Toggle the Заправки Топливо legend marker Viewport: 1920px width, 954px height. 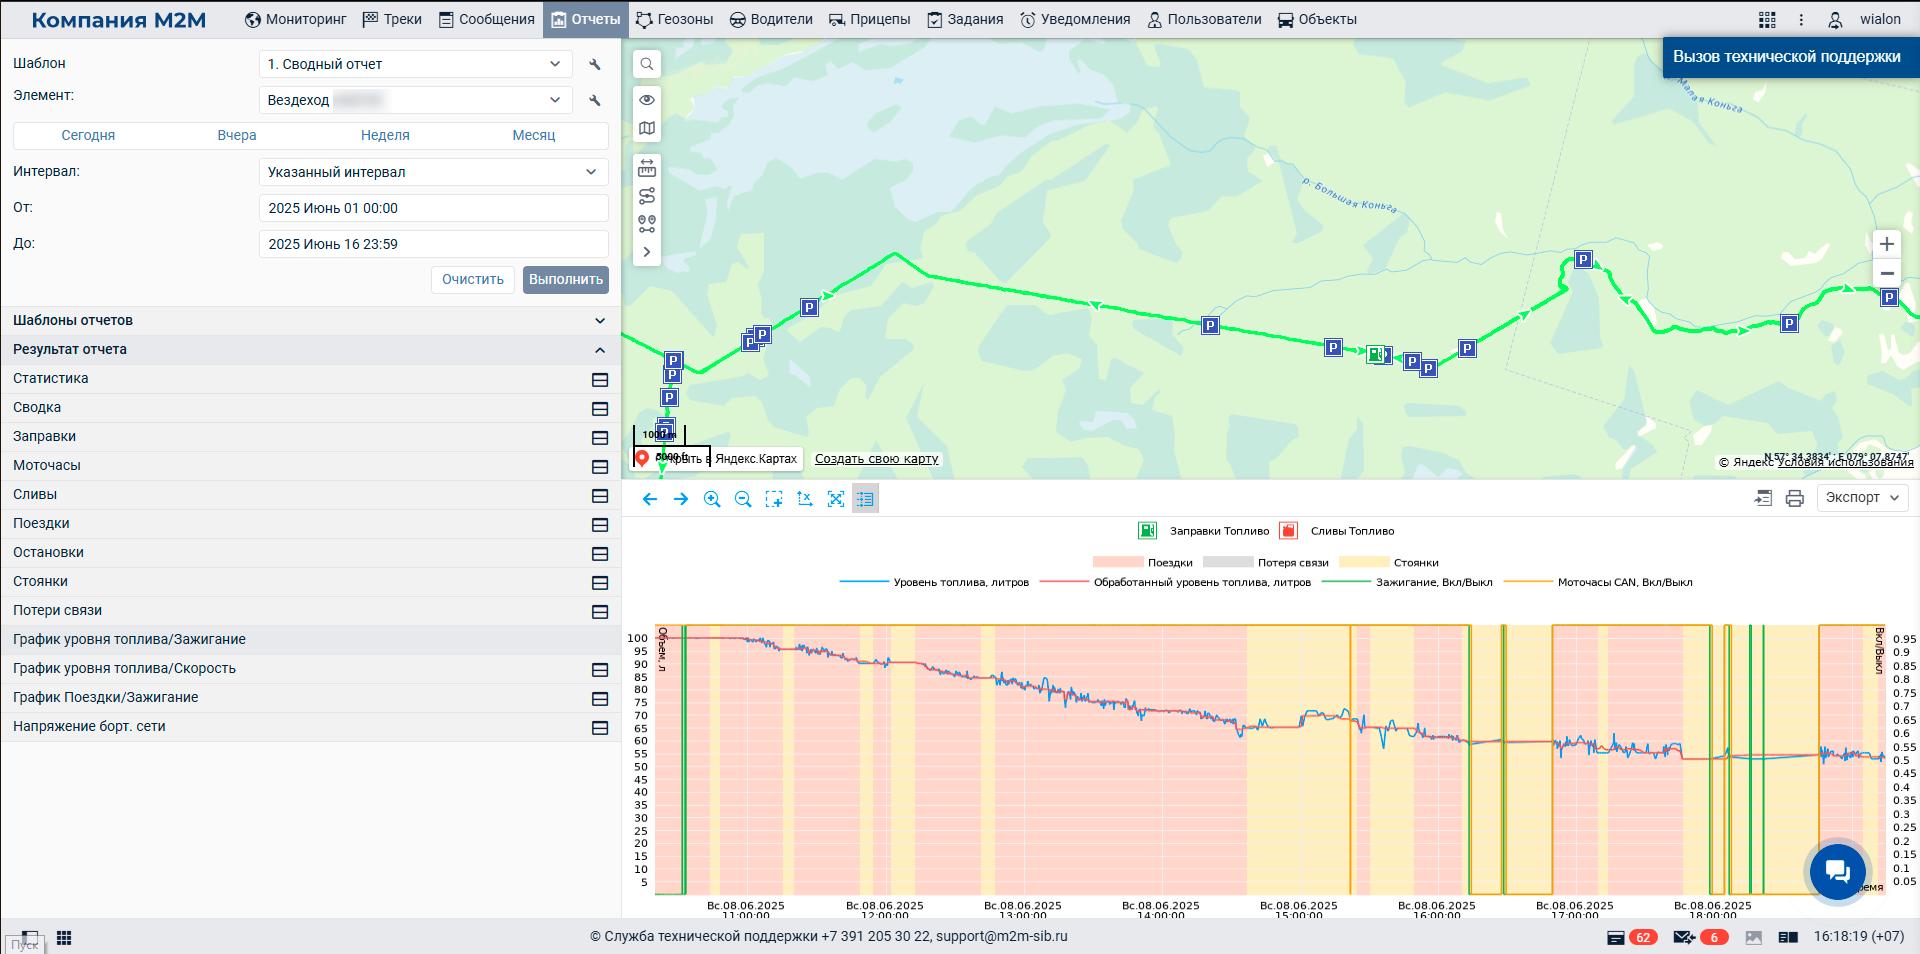(1147, 531)
